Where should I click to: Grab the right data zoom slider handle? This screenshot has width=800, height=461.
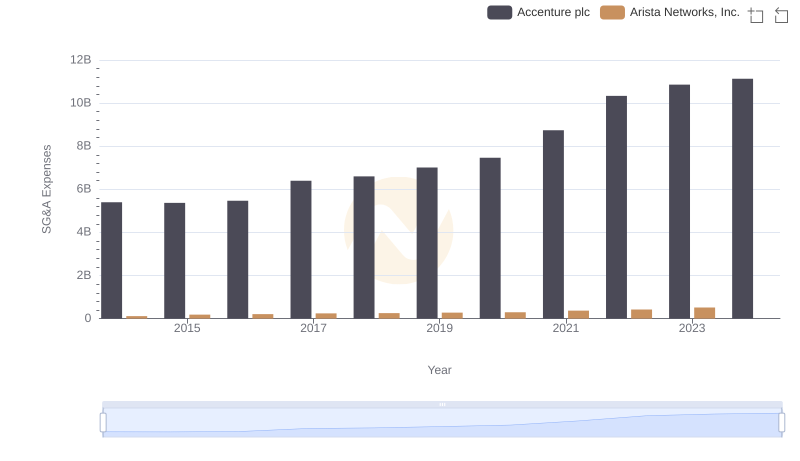(x=782, y=423)
